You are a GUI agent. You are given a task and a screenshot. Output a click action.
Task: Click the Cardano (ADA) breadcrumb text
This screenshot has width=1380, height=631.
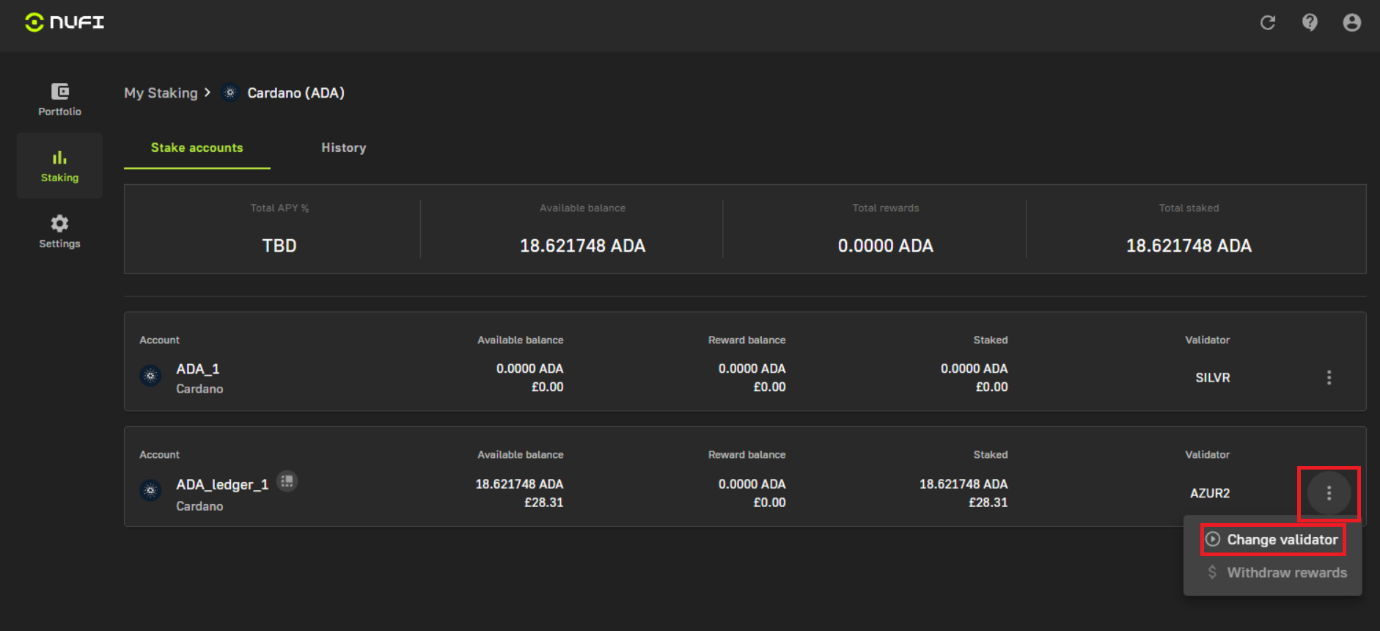point(296,93)
